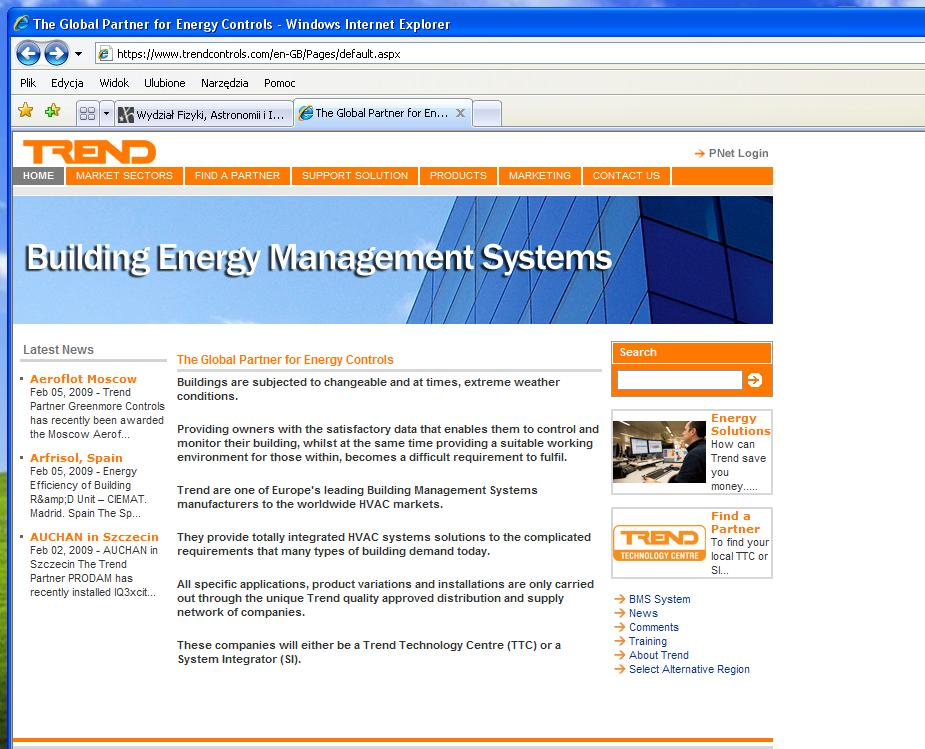This screenshot has width=925, height=749.
Task: Open MARKET SECTORS navigation item
Action: tap(124, 176)
